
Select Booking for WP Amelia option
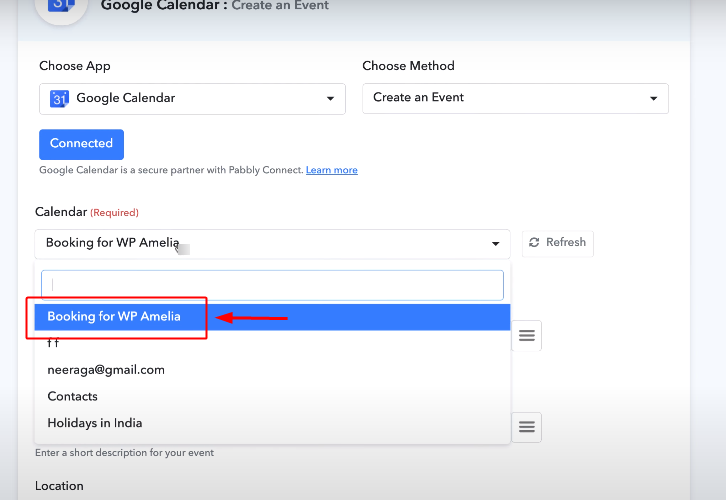[x=272, y=317]
